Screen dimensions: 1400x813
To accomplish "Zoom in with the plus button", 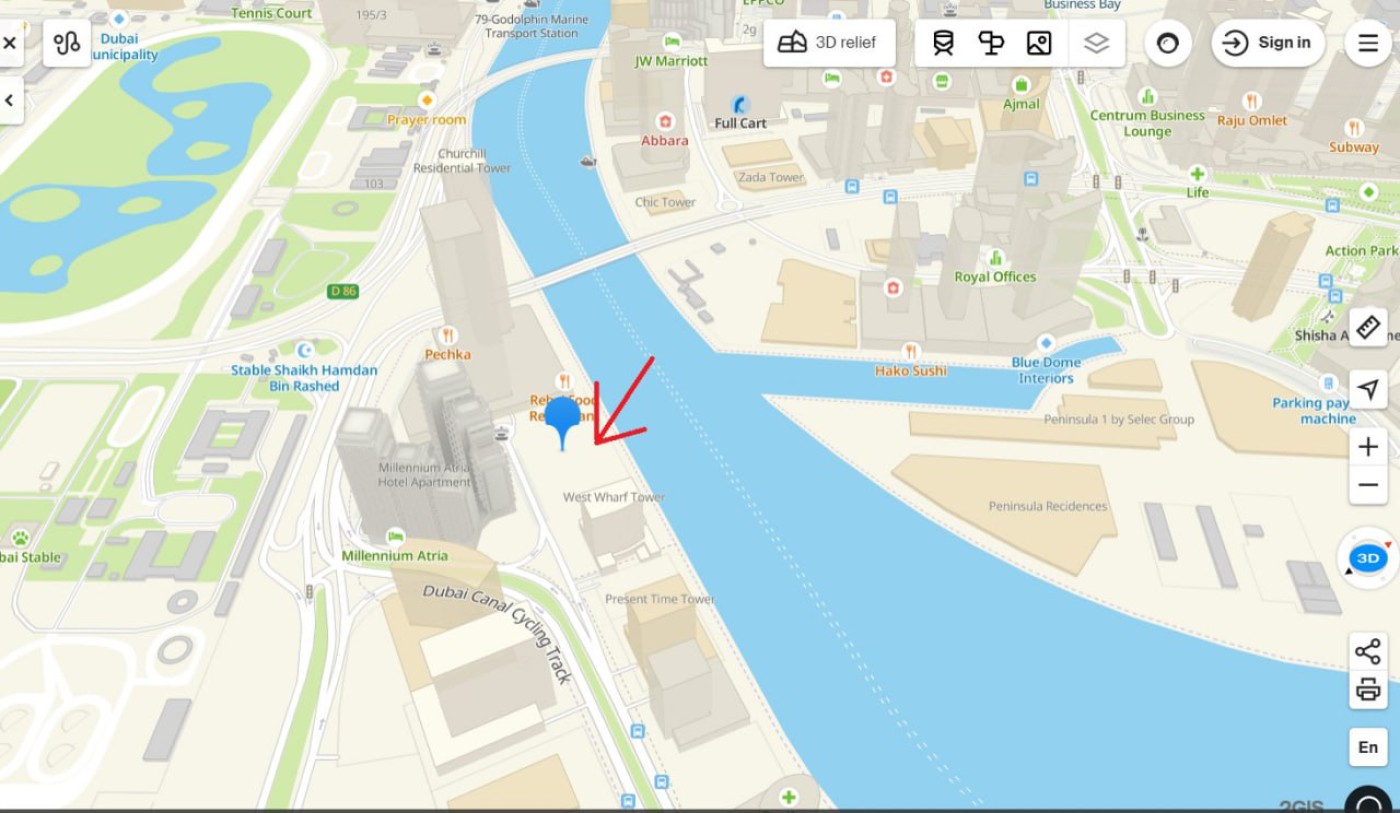I will 1368,447.
